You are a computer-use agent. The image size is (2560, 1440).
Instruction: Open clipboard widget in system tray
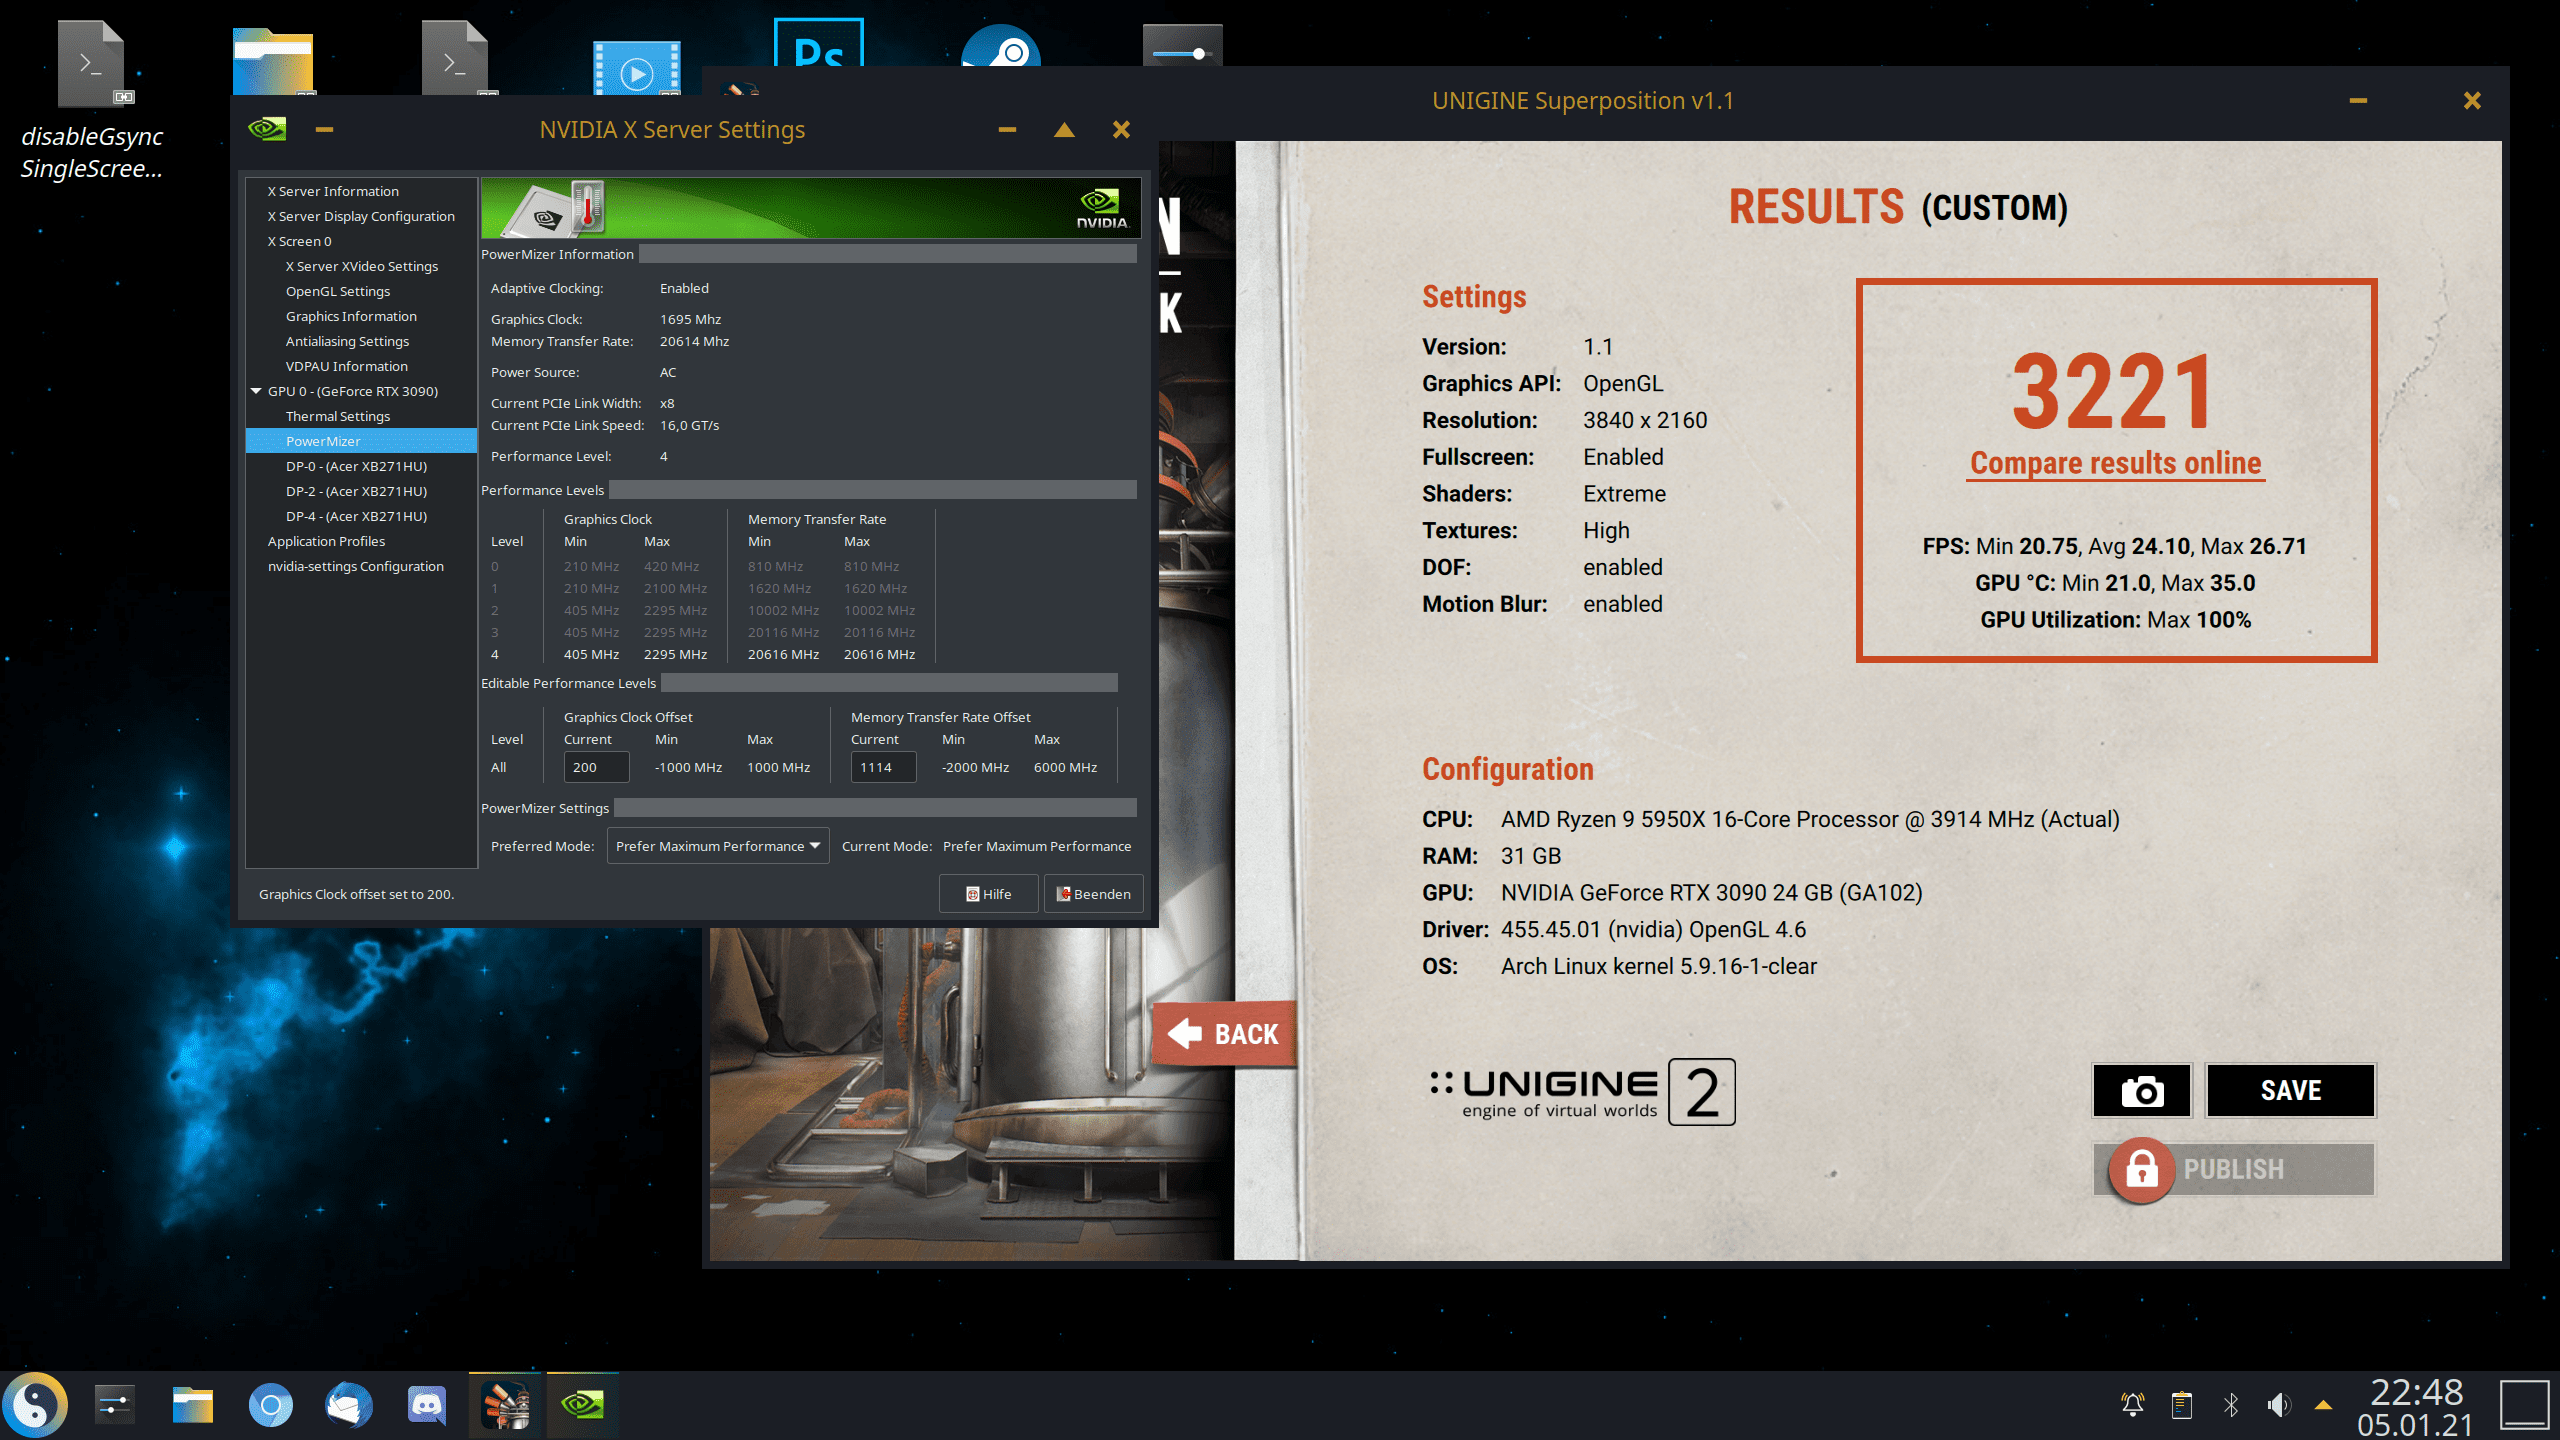[2181, 1405]
